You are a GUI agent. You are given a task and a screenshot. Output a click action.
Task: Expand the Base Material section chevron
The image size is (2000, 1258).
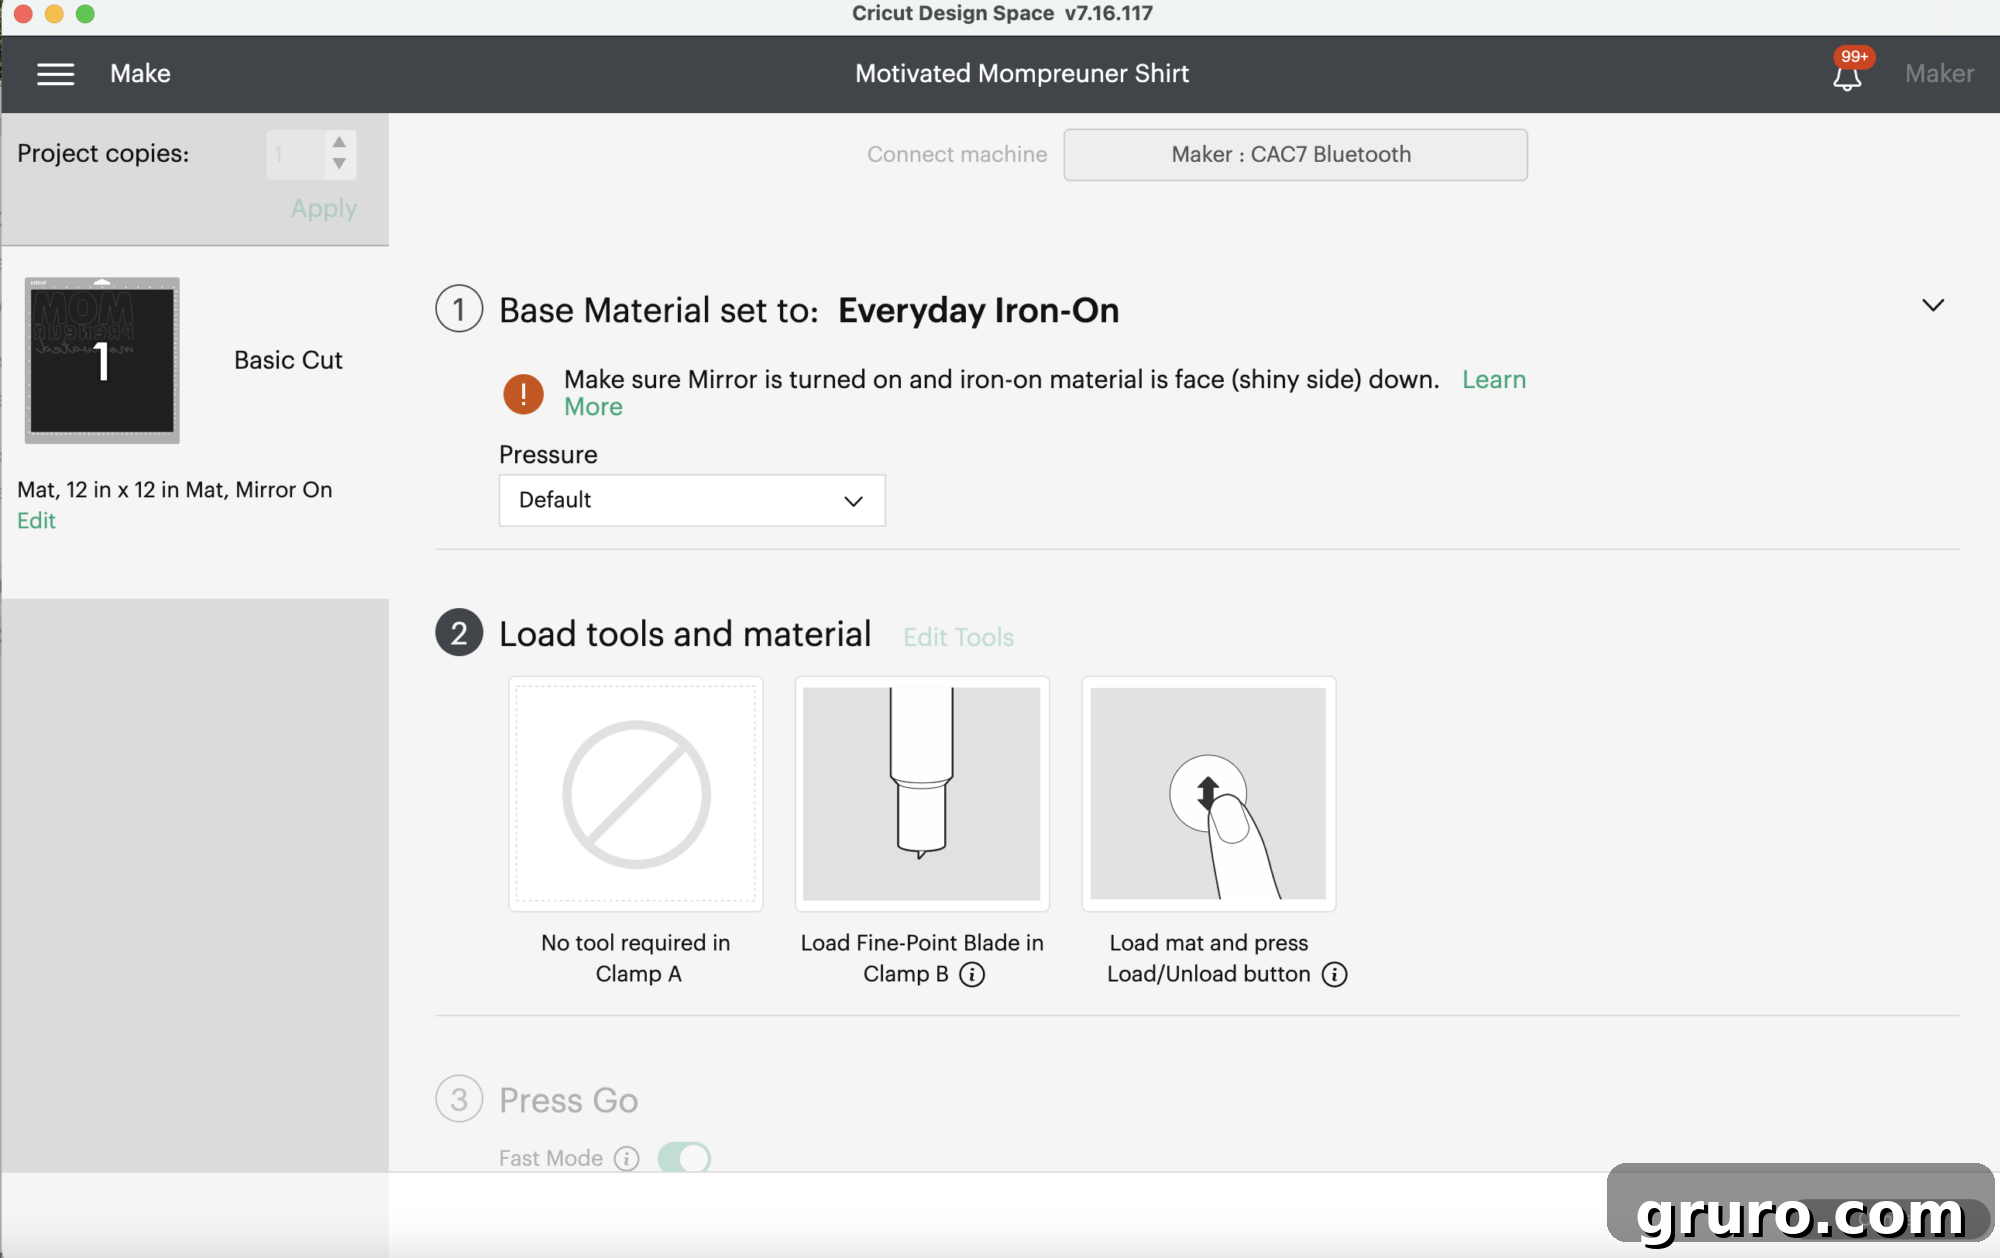point(1933,305)
